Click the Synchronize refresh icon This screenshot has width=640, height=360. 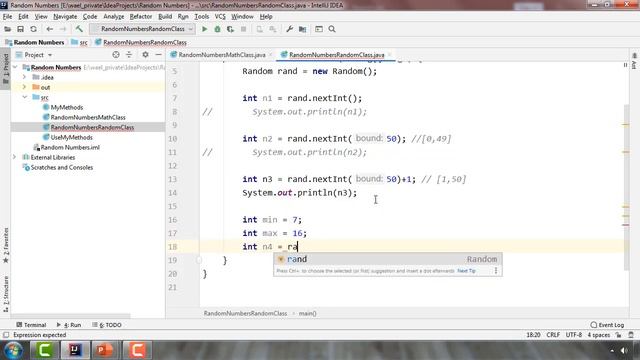(33, 29)
